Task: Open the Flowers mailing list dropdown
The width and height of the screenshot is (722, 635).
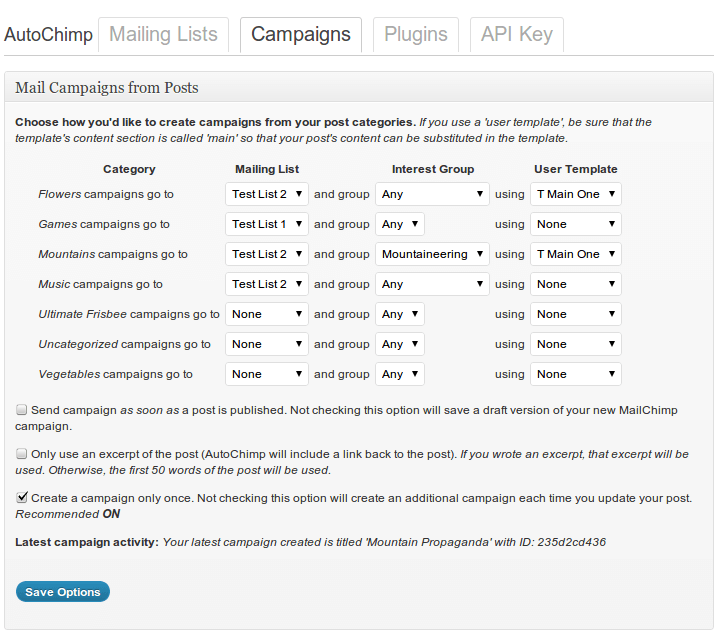Action: point(267,194)
